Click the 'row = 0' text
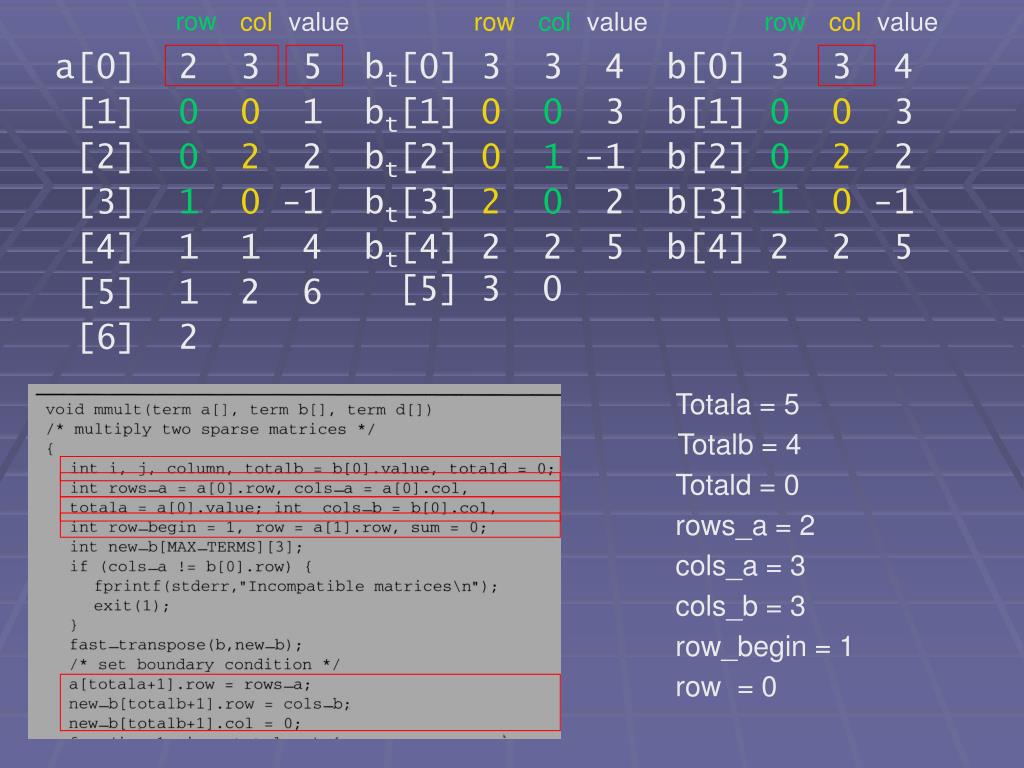The width and height of the screenshot is (1024, 768). (x=726, y=688)
